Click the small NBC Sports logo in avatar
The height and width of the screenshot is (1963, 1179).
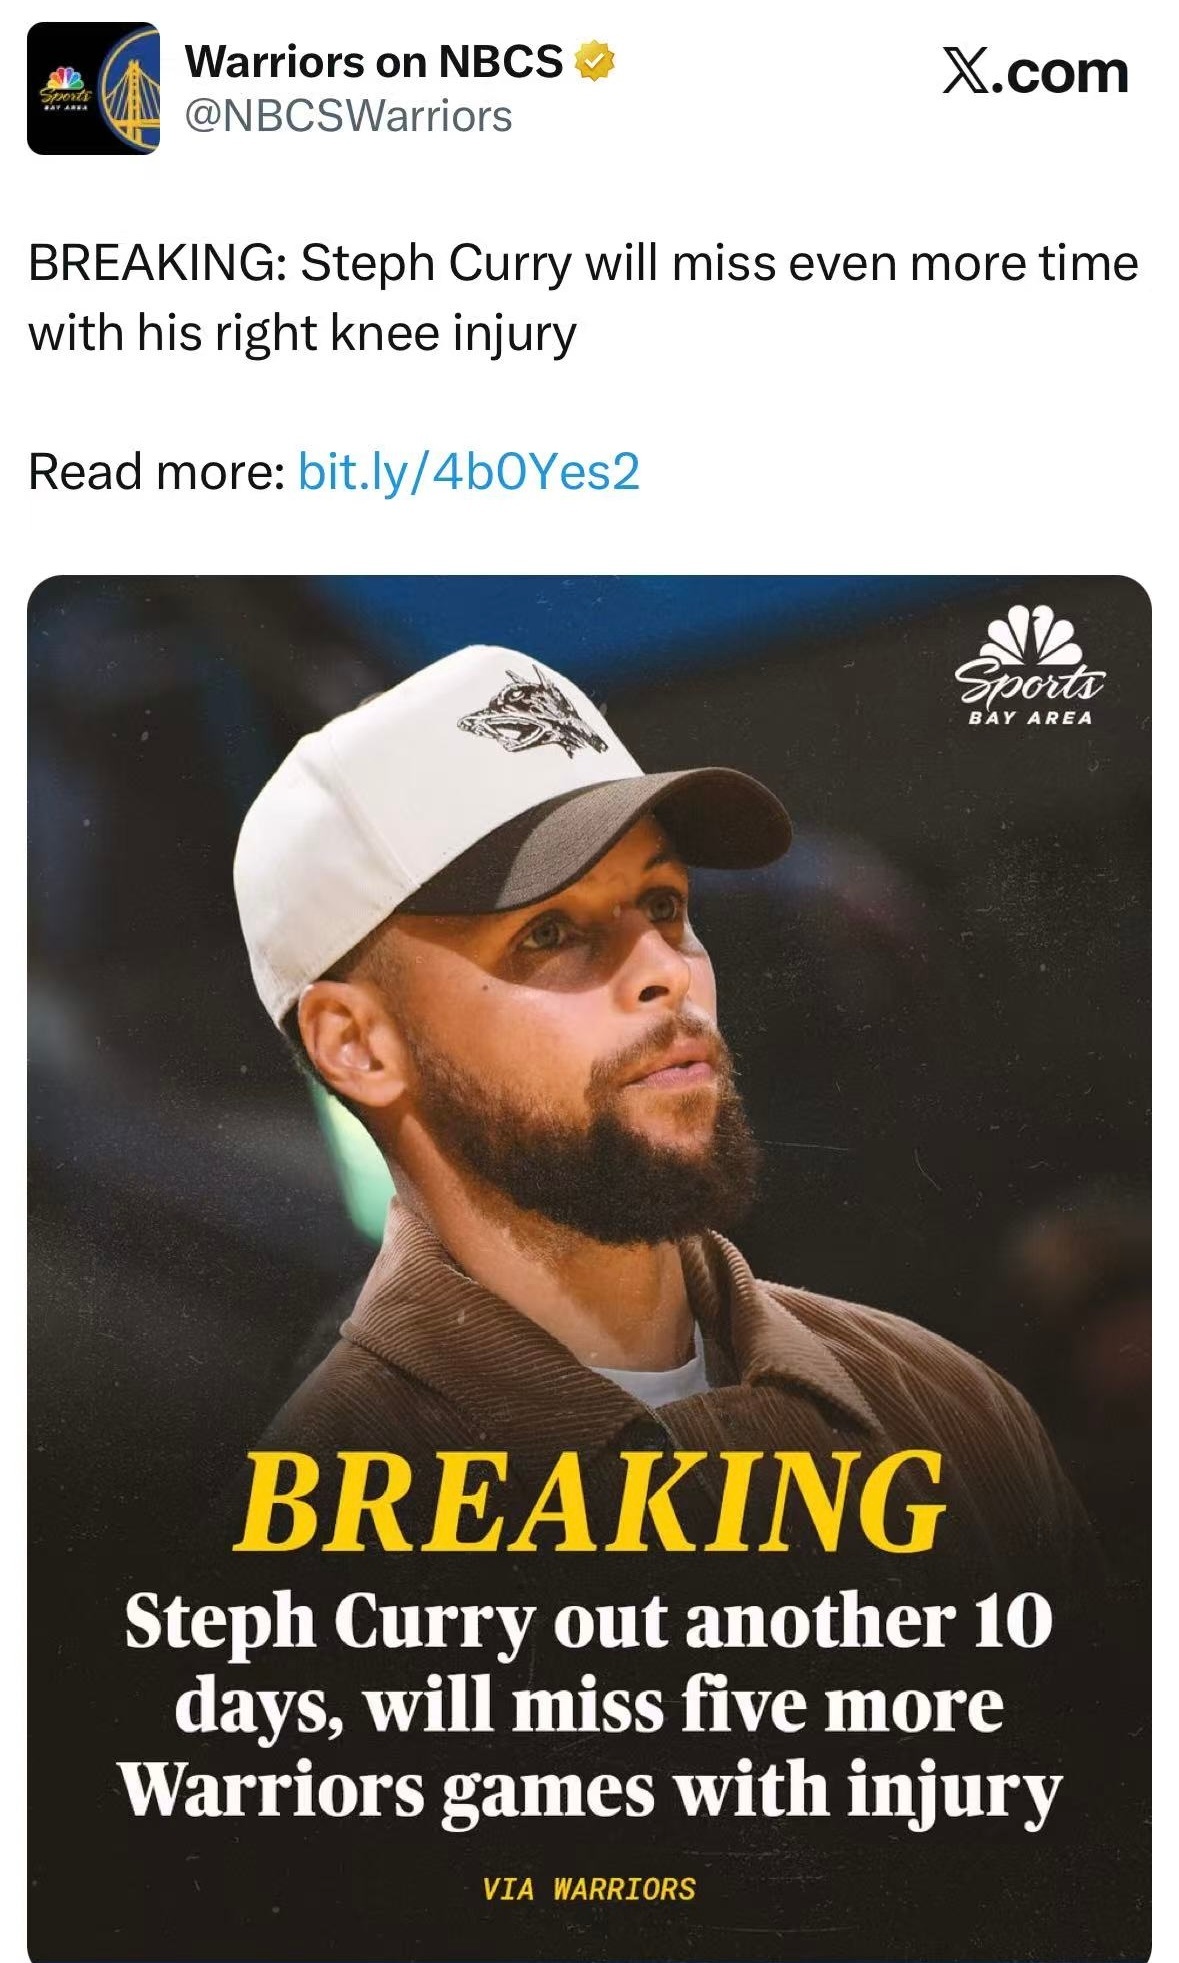(64, 90)
